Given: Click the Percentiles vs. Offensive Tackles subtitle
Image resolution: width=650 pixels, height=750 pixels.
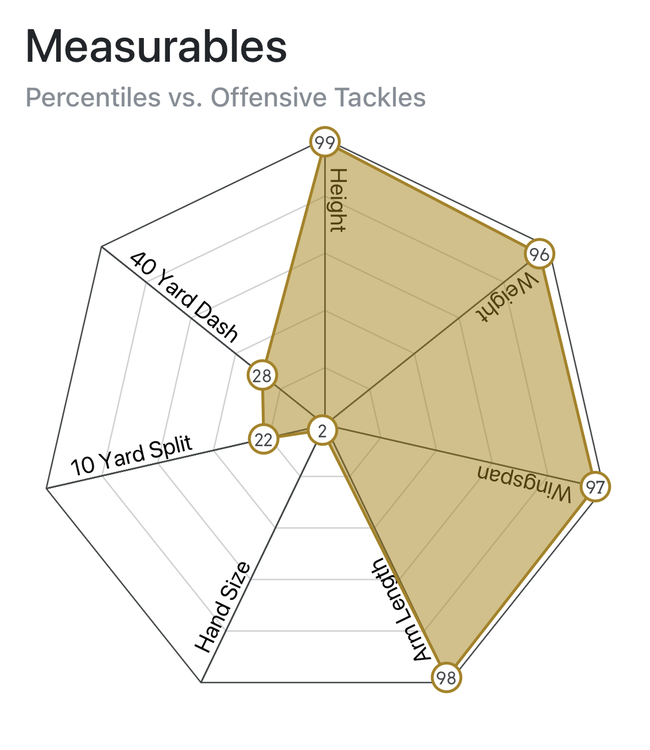Looking at the screenshot, I should 225,97.
